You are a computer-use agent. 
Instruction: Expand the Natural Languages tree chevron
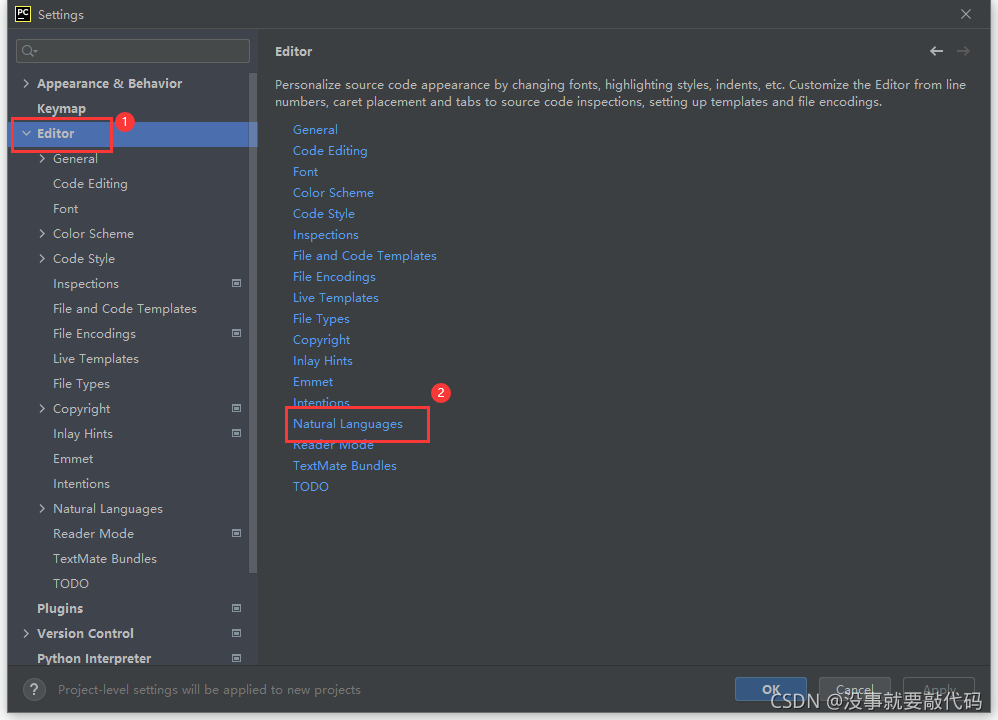(42, 509)
